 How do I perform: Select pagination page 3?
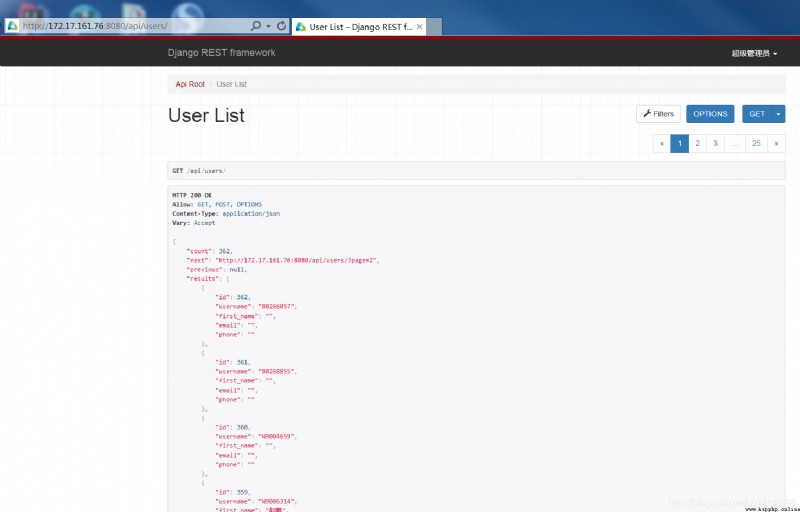715,143
